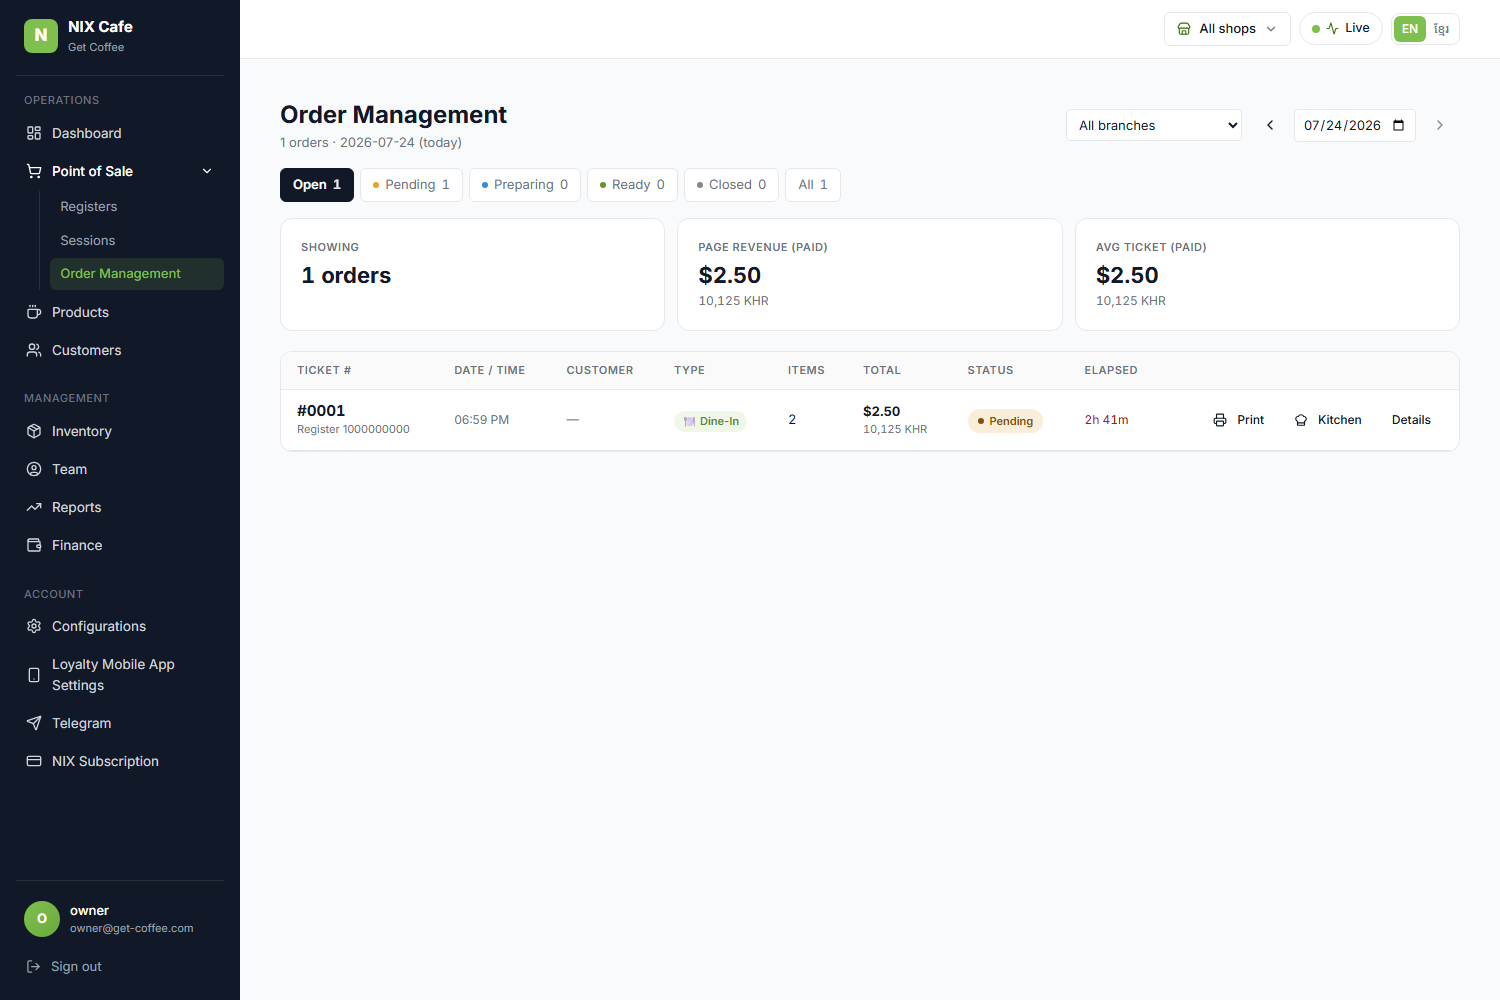Click the Showing 1 orders card
Screen dimensions: 1500x1000
coord(472,274)
